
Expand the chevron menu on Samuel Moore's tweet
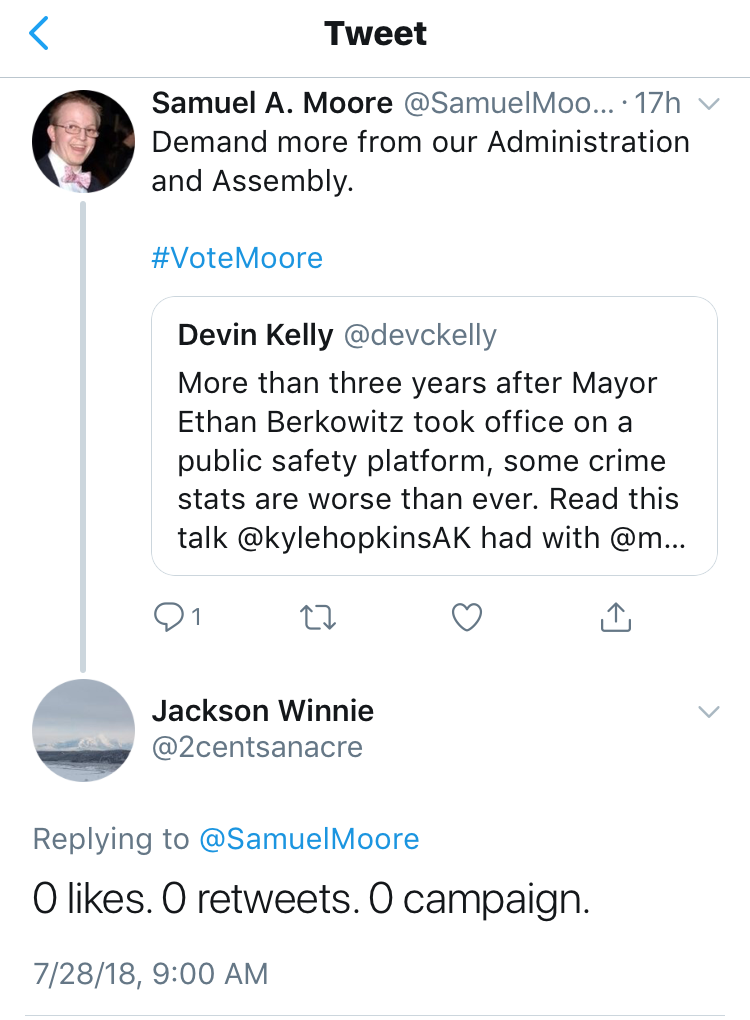(x=708, y=104)
